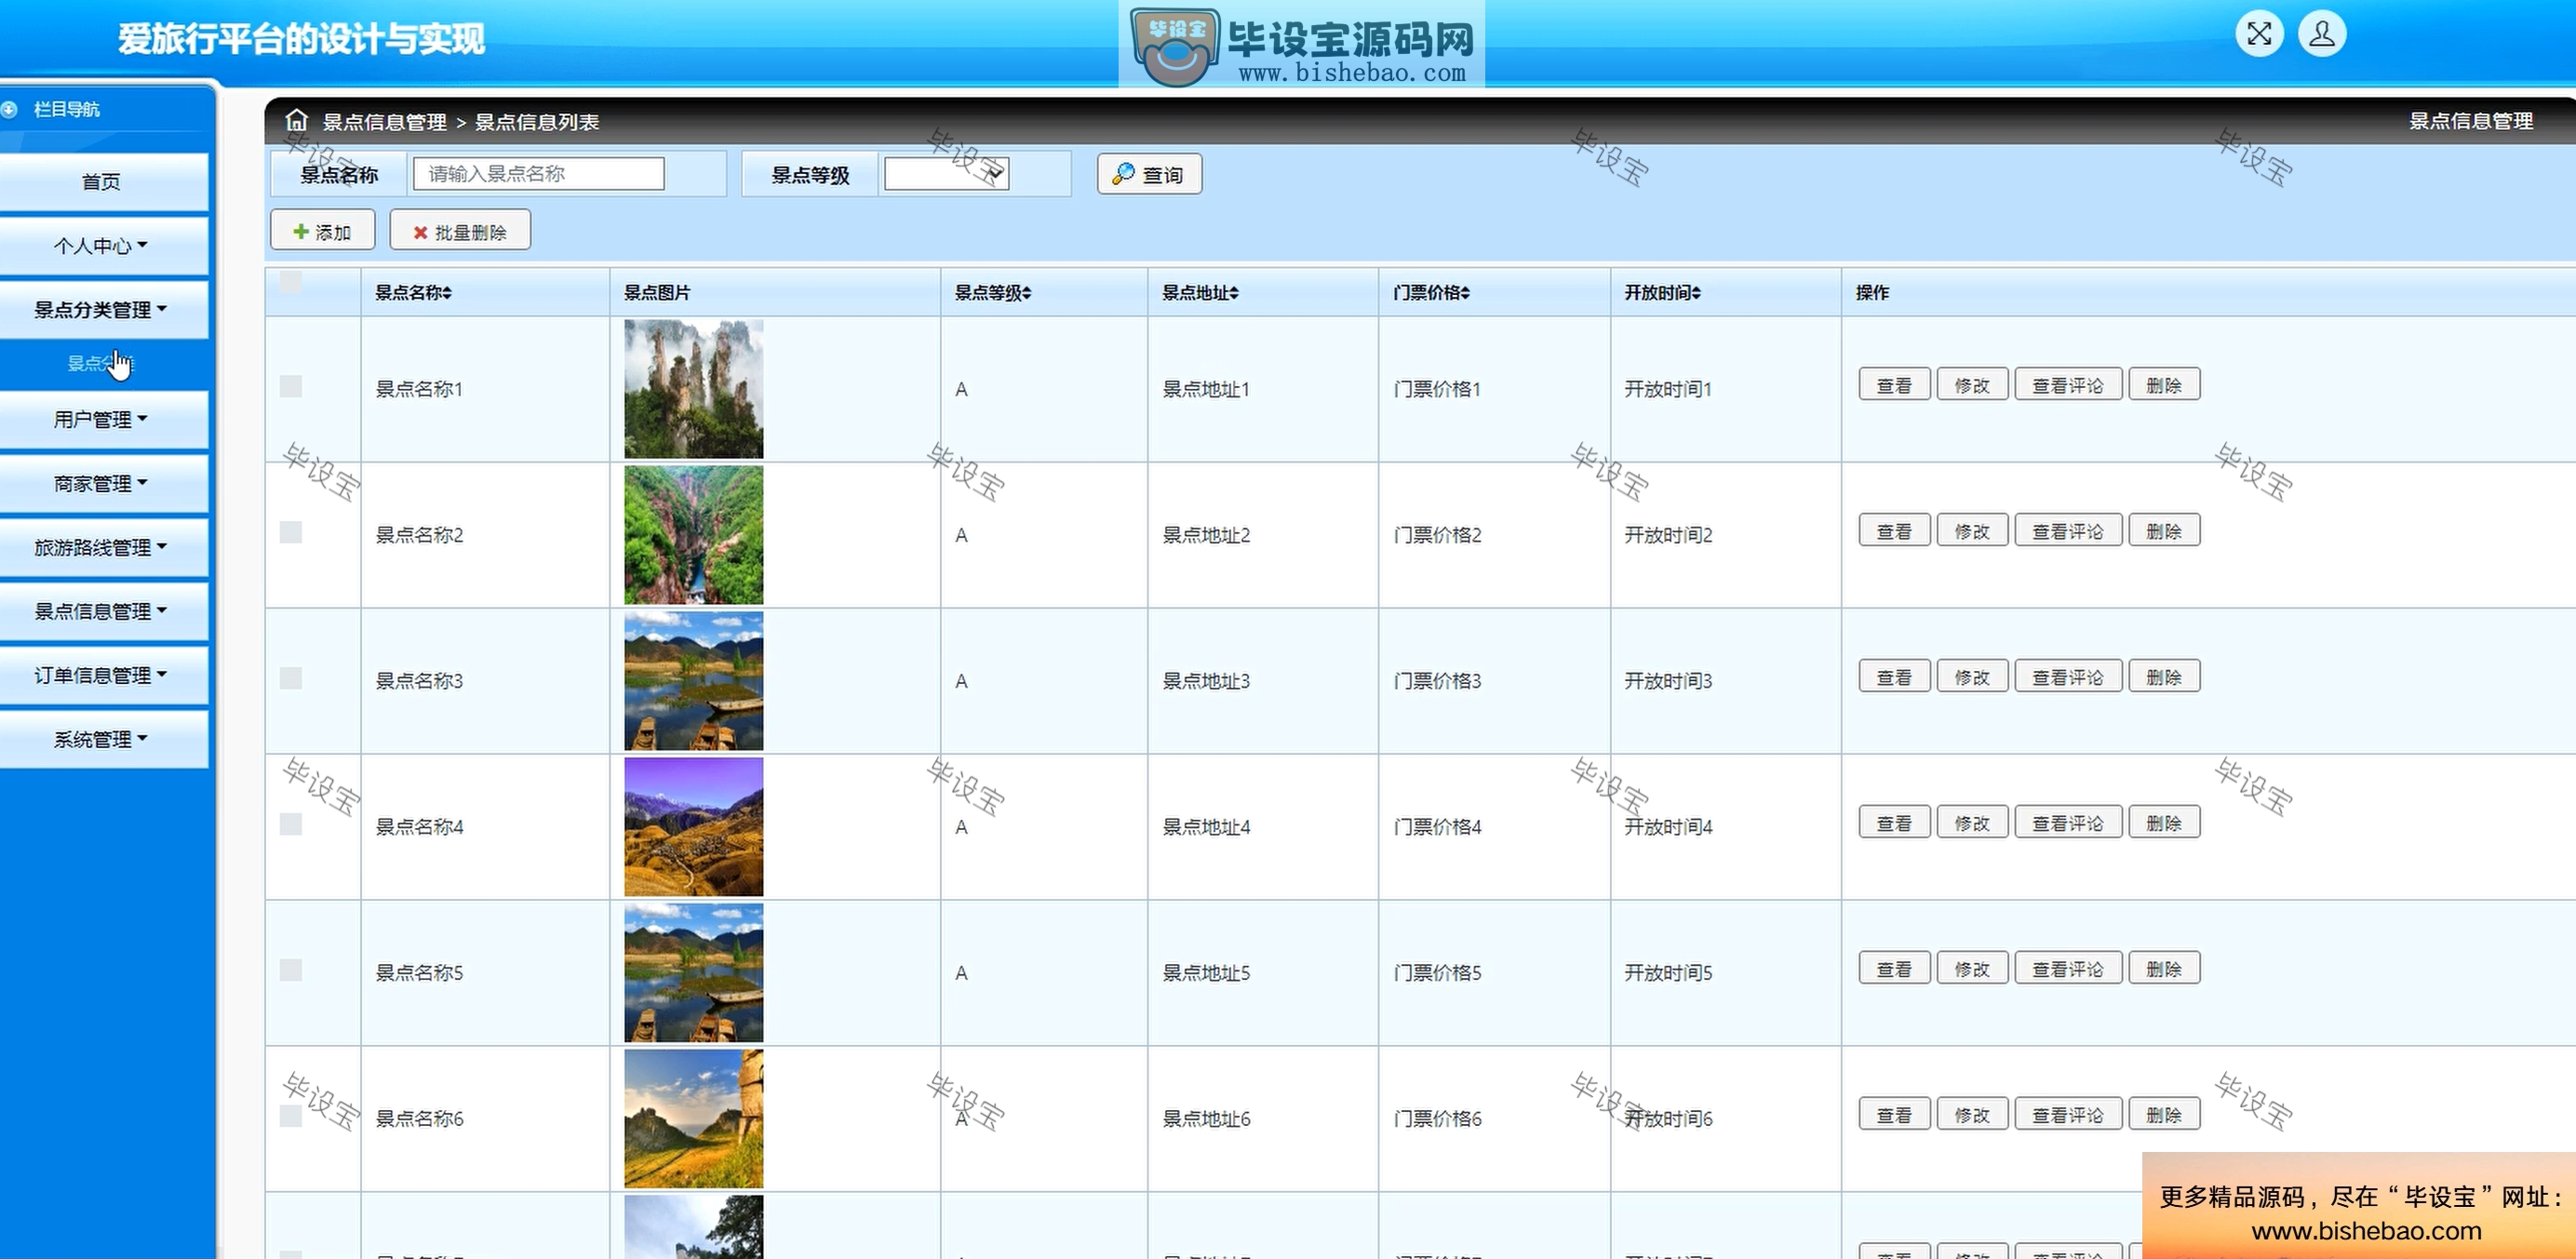Click 查看 for 景点名称4
2576x1259 pixels.
(x=1894, y=823)
